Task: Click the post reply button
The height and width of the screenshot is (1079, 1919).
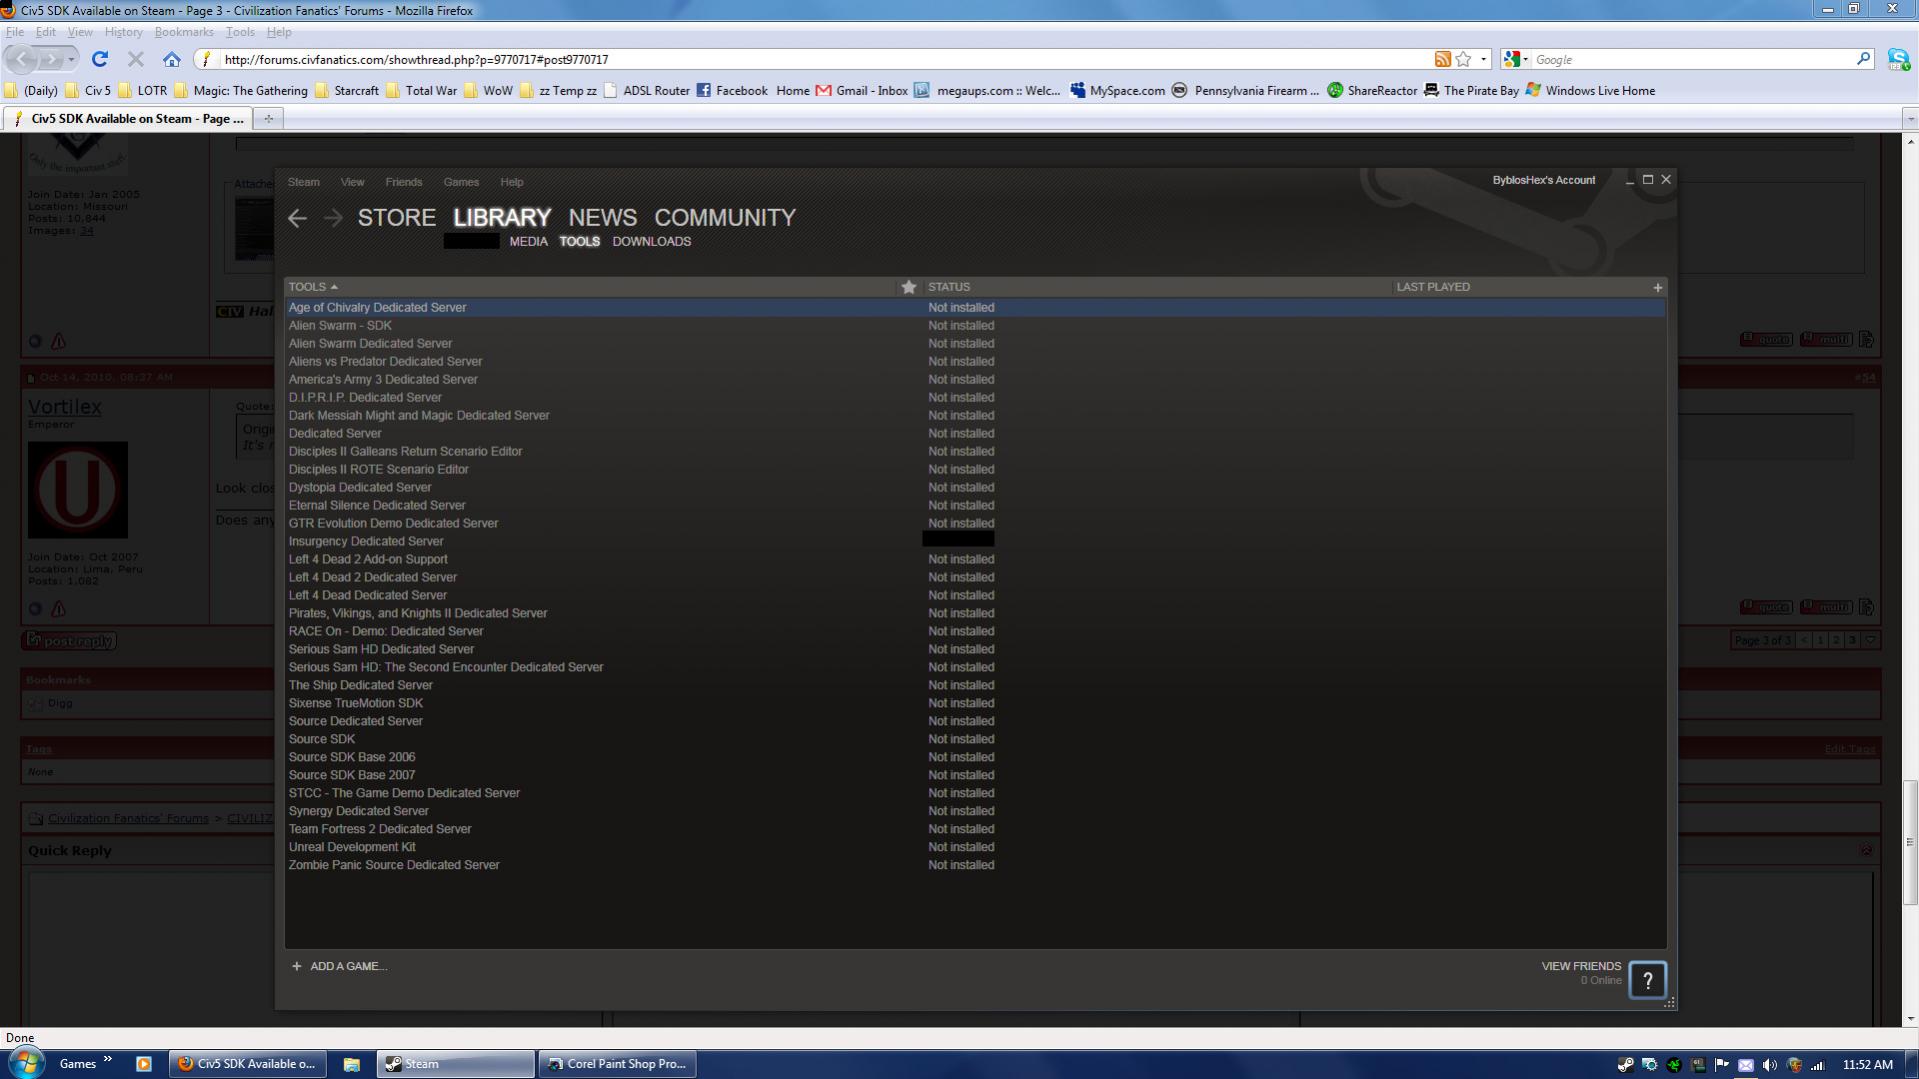Action: tap(69, 641)
